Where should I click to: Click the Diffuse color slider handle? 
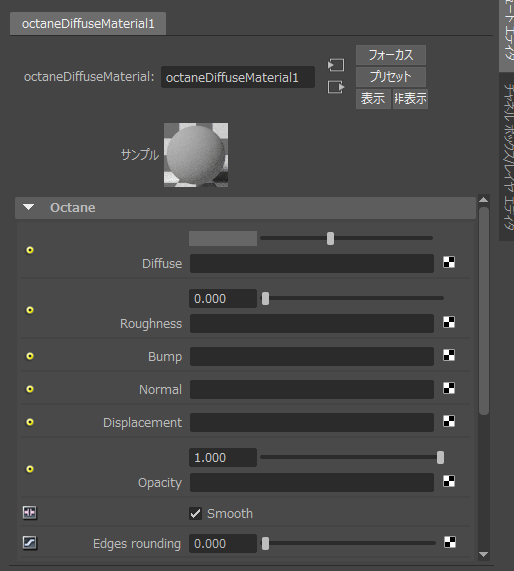click(x=330, y=239)
